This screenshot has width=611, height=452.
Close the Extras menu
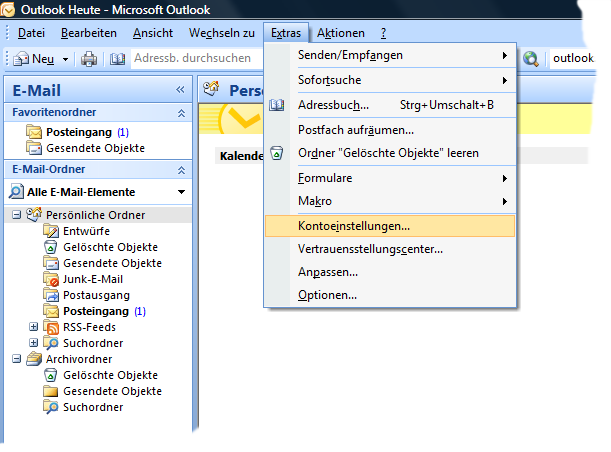pos(286,33)
